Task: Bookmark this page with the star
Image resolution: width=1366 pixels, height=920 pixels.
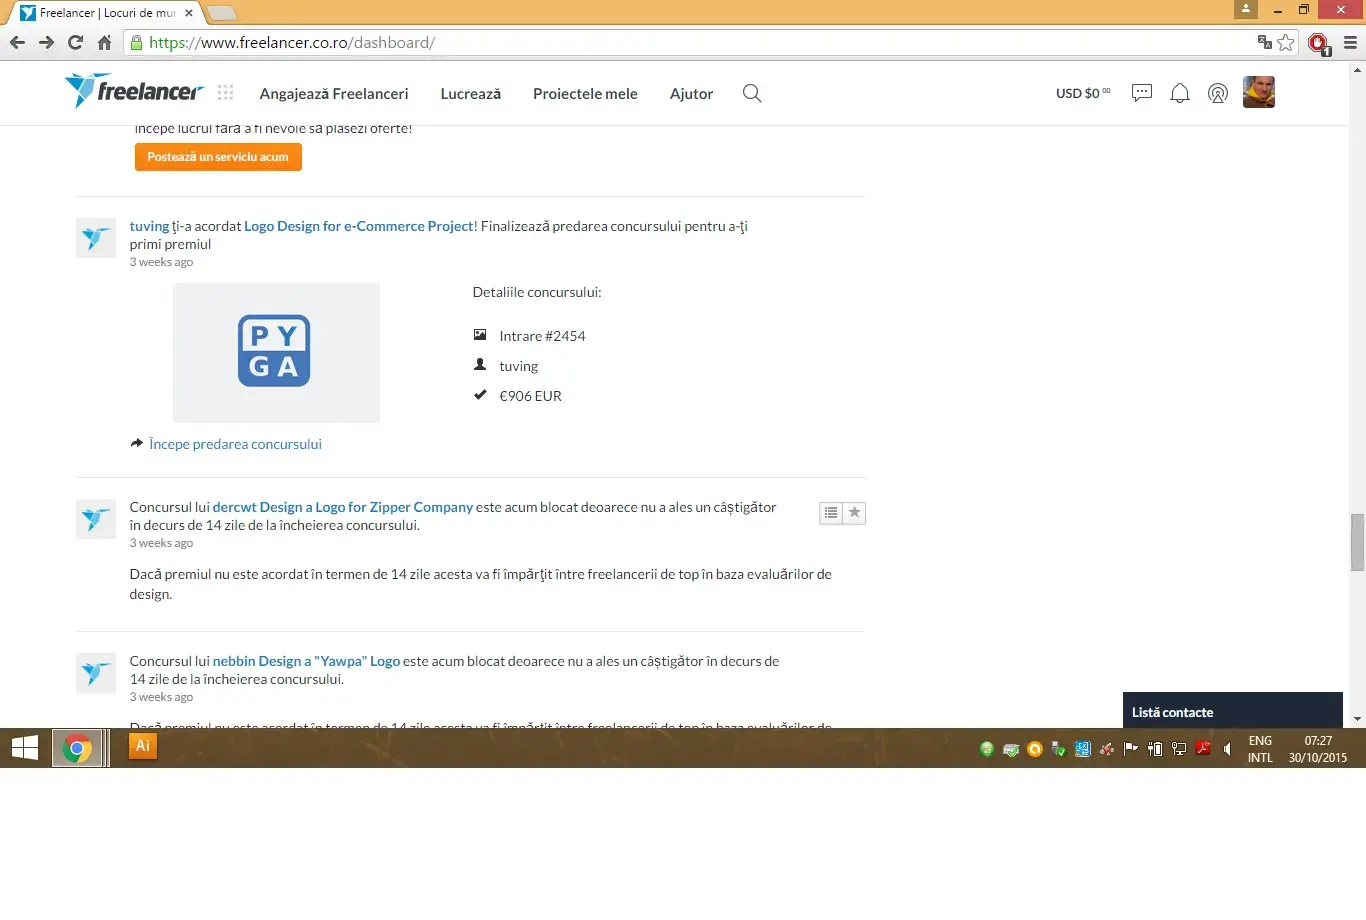Action: 1286,42
